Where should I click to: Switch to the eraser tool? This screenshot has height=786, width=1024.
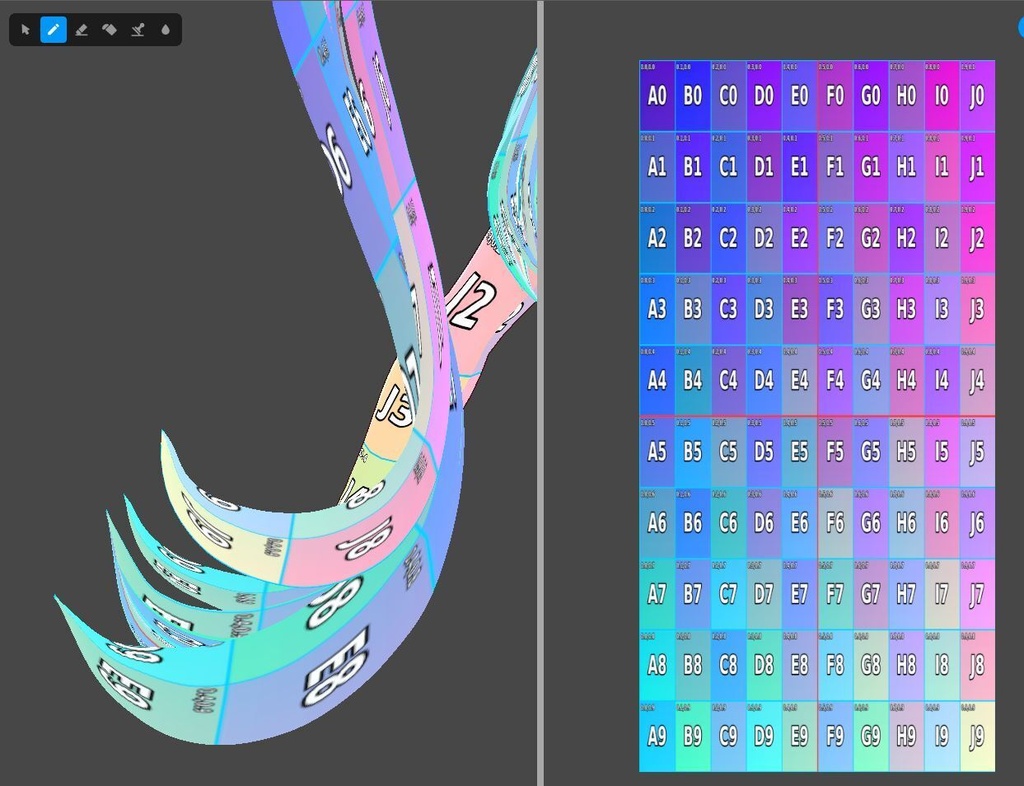pyautogui.click(x=82, y=30)
